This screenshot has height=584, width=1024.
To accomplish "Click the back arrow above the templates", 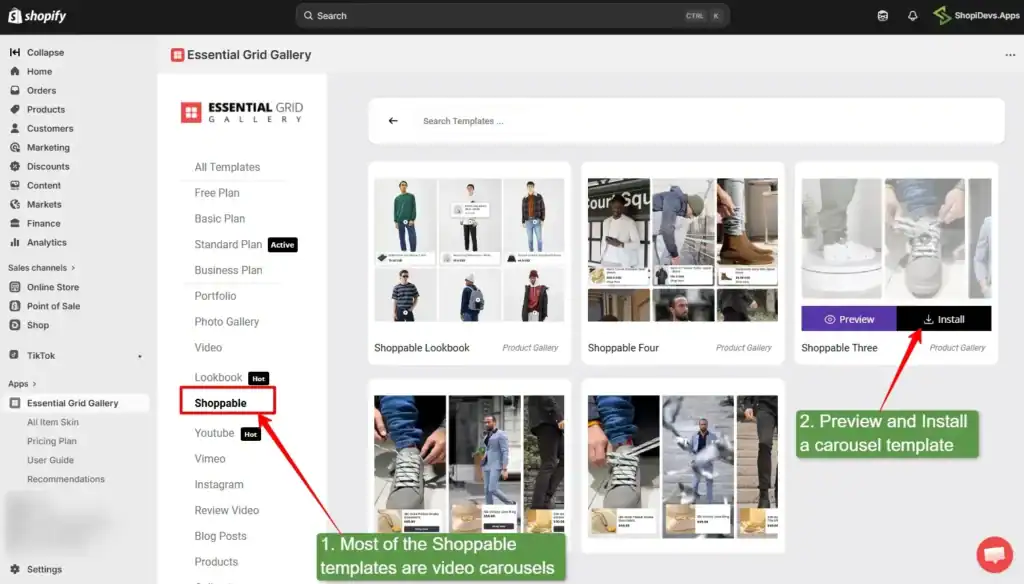I will [x=392, y=120].
